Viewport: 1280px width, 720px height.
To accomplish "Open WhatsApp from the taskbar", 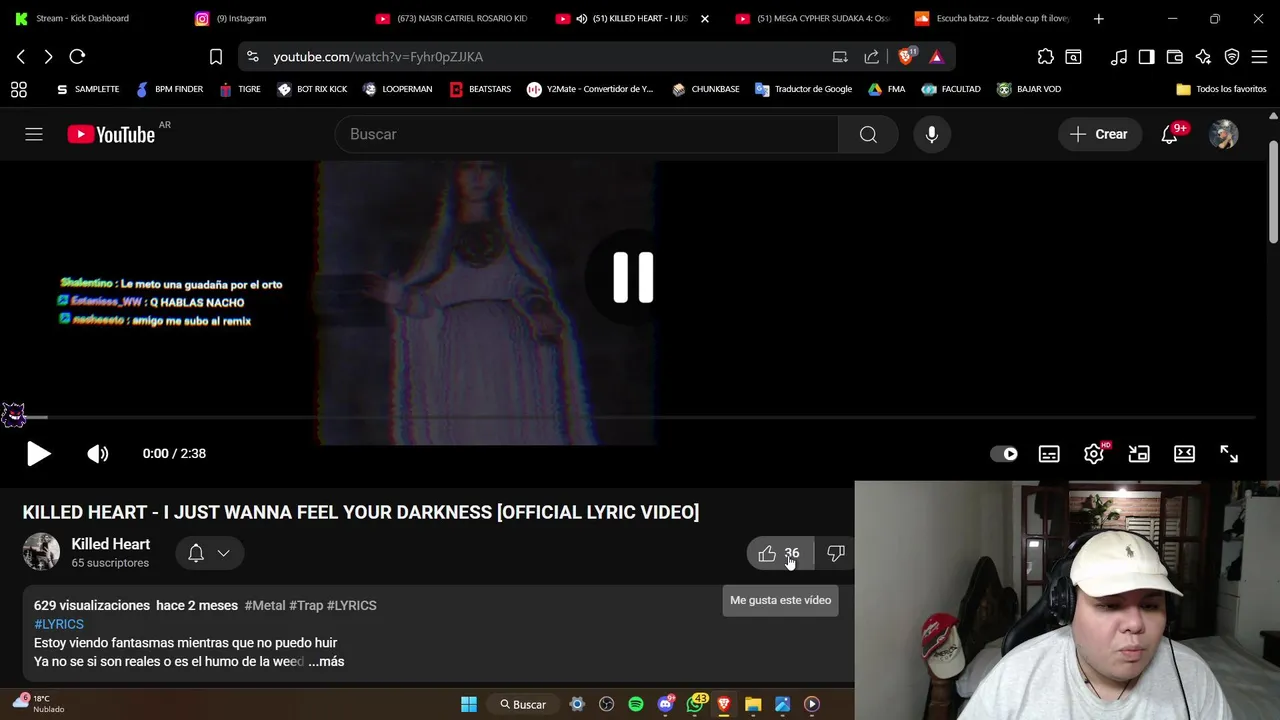I will (x=695, y=704).
